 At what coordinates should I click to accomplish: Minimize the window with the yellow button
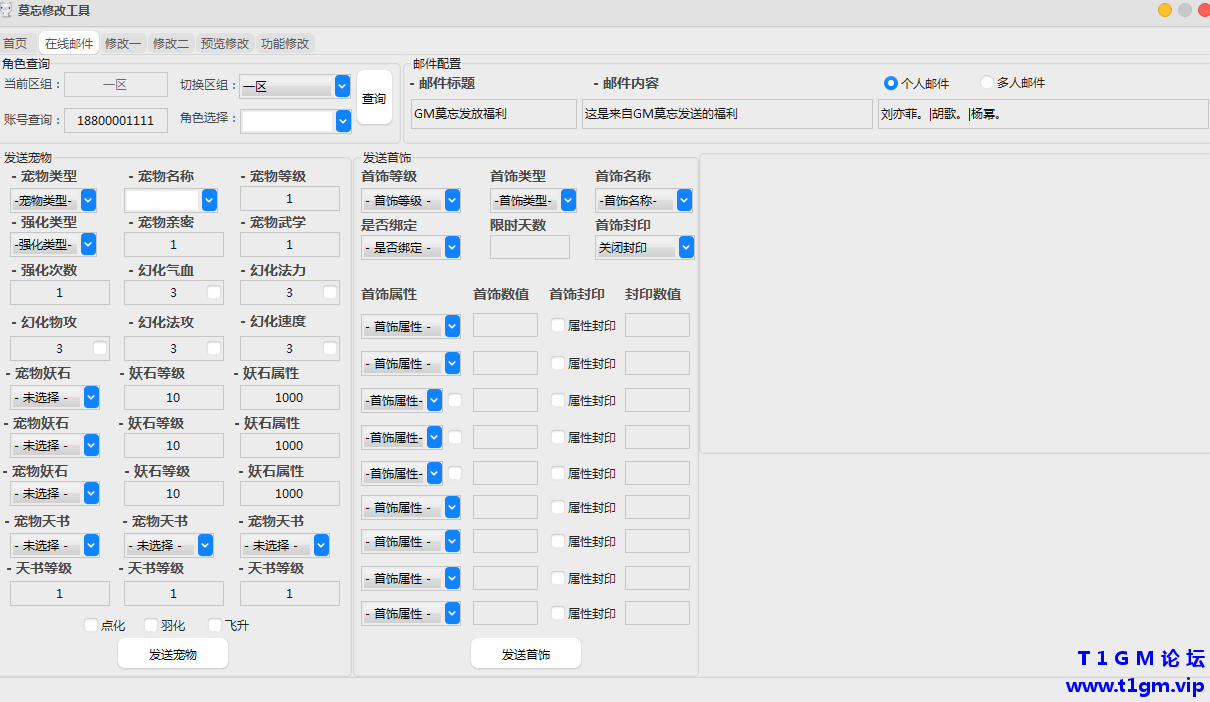tap(1165, 10)
